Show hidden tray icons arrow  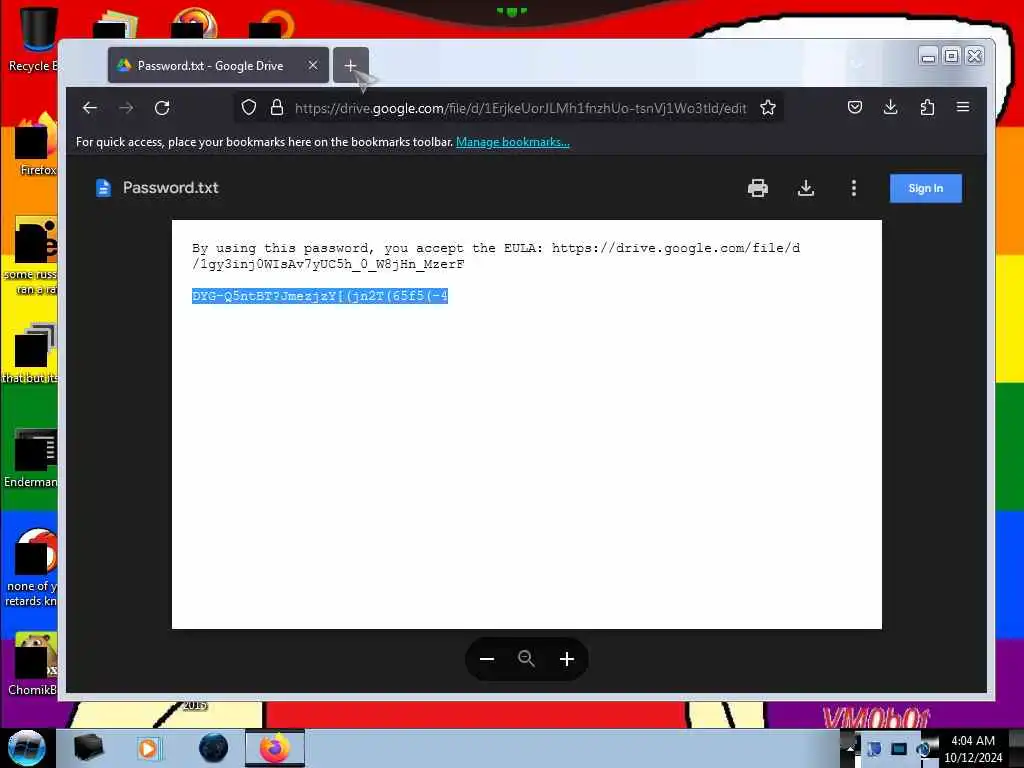point(850,748)
